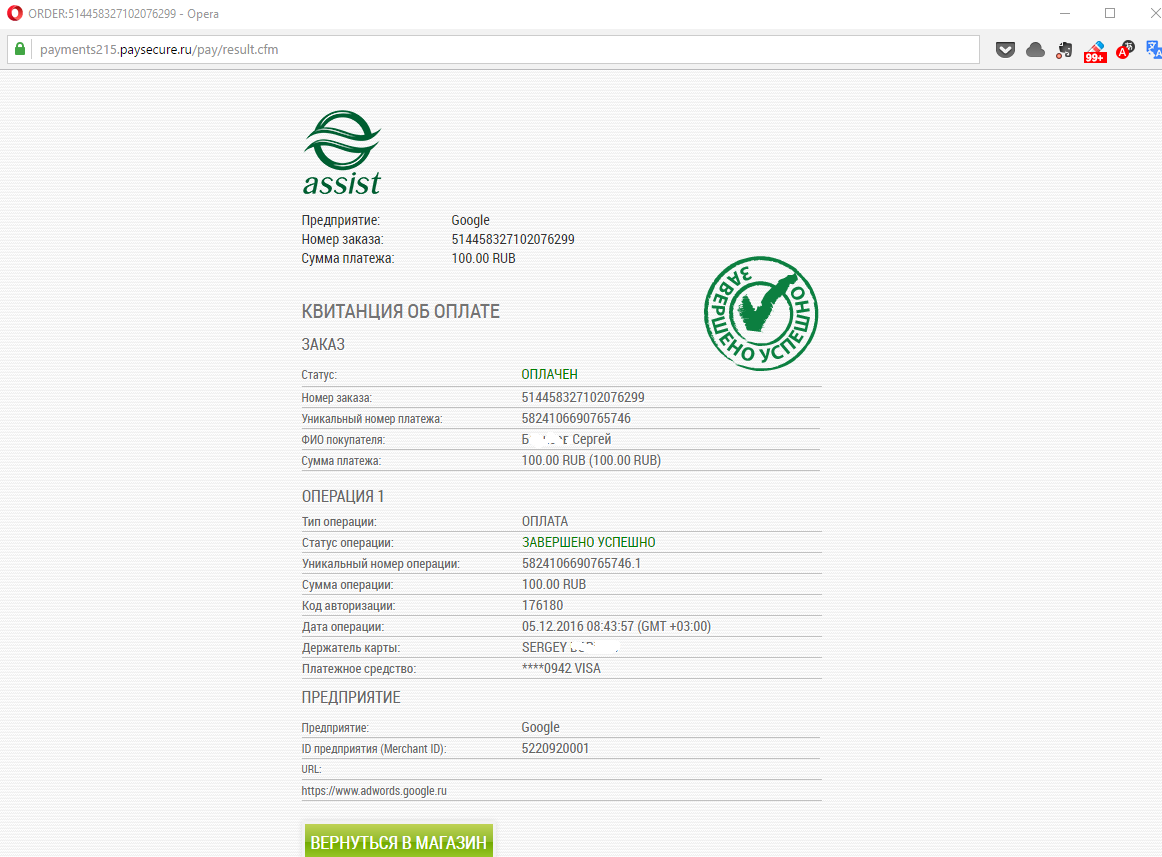
Task: Click the 100.00 RUB (100.00 RUB) amount
Action: 591,460
